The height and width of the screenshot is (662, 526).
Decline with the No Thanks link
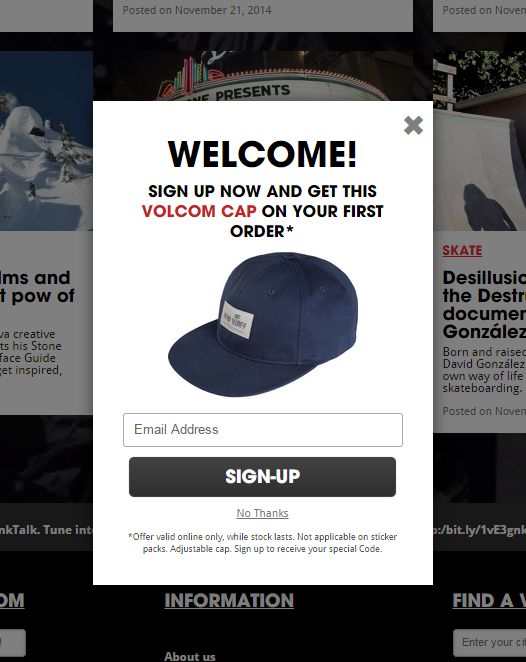(x=262, y=513)
